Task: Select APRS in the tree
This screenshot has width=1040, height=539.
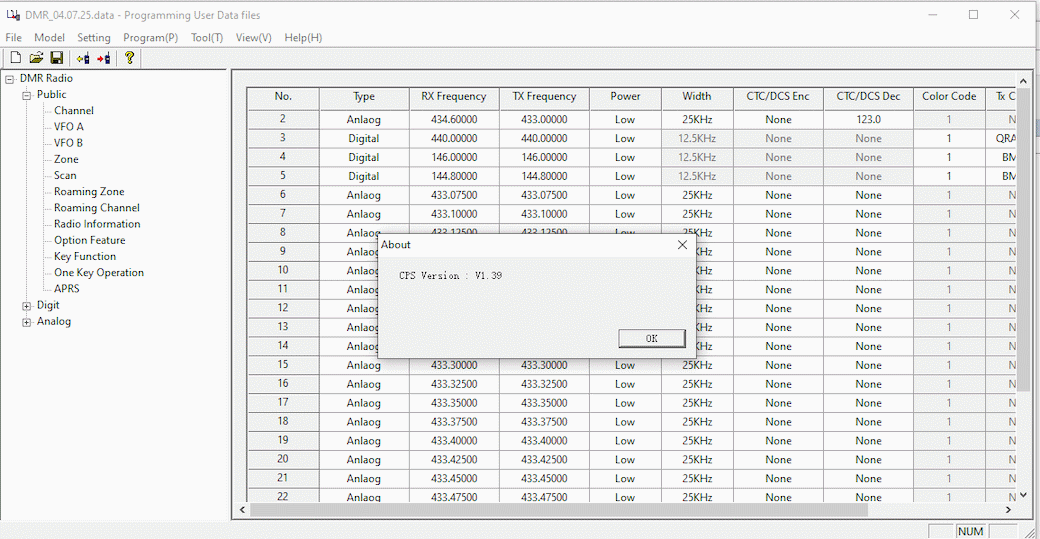Action: click(66, 289)
